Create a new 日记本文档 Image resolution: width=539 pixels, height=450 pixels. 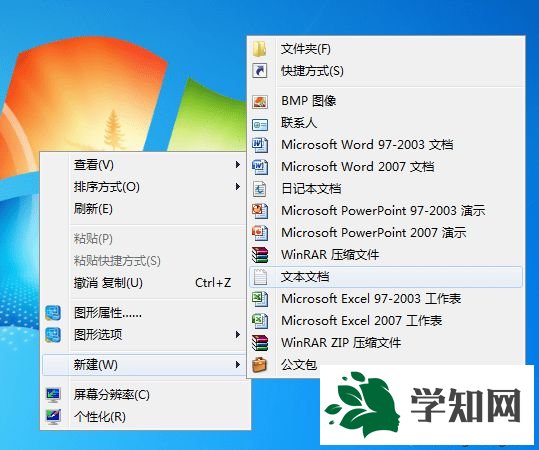386,189
